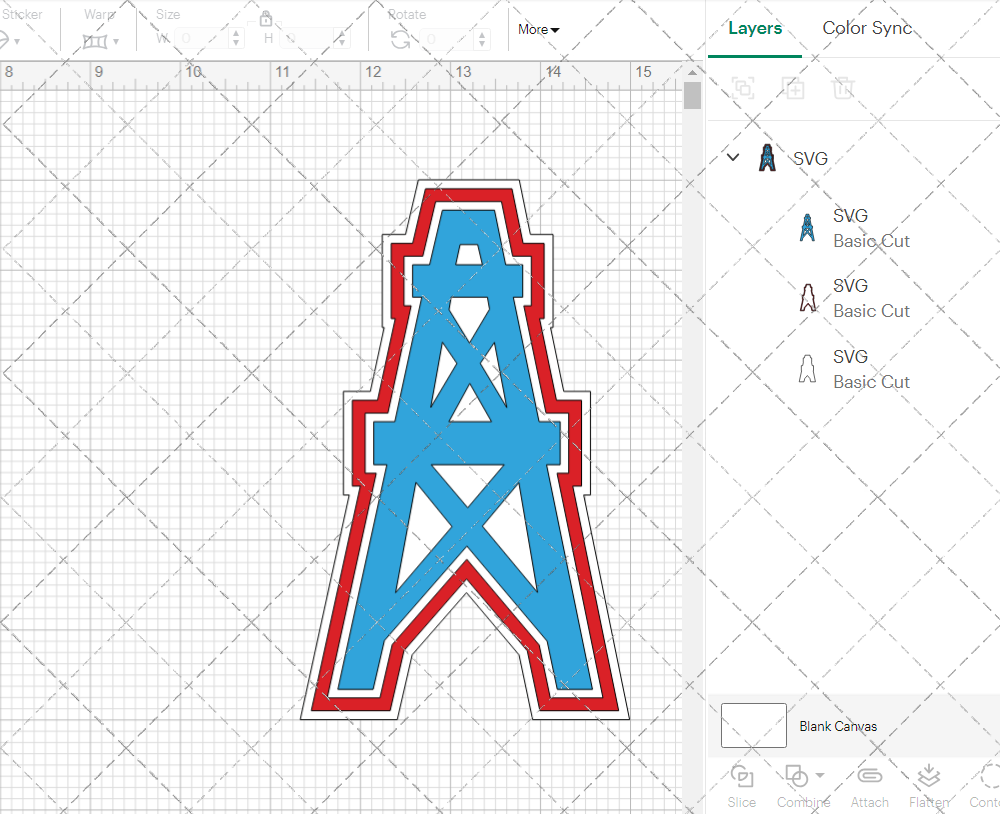Switch to the Layers tab
Viewport: 1000px width, 814px height.
coord(755,28)
